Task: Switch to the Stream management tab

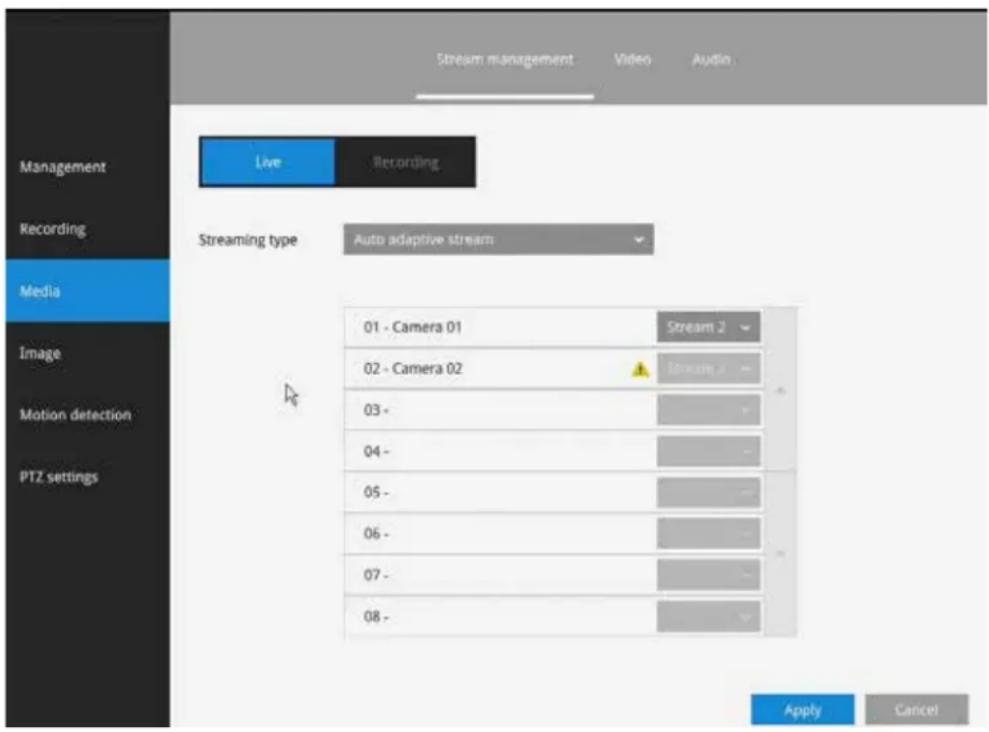Action: 505,60
